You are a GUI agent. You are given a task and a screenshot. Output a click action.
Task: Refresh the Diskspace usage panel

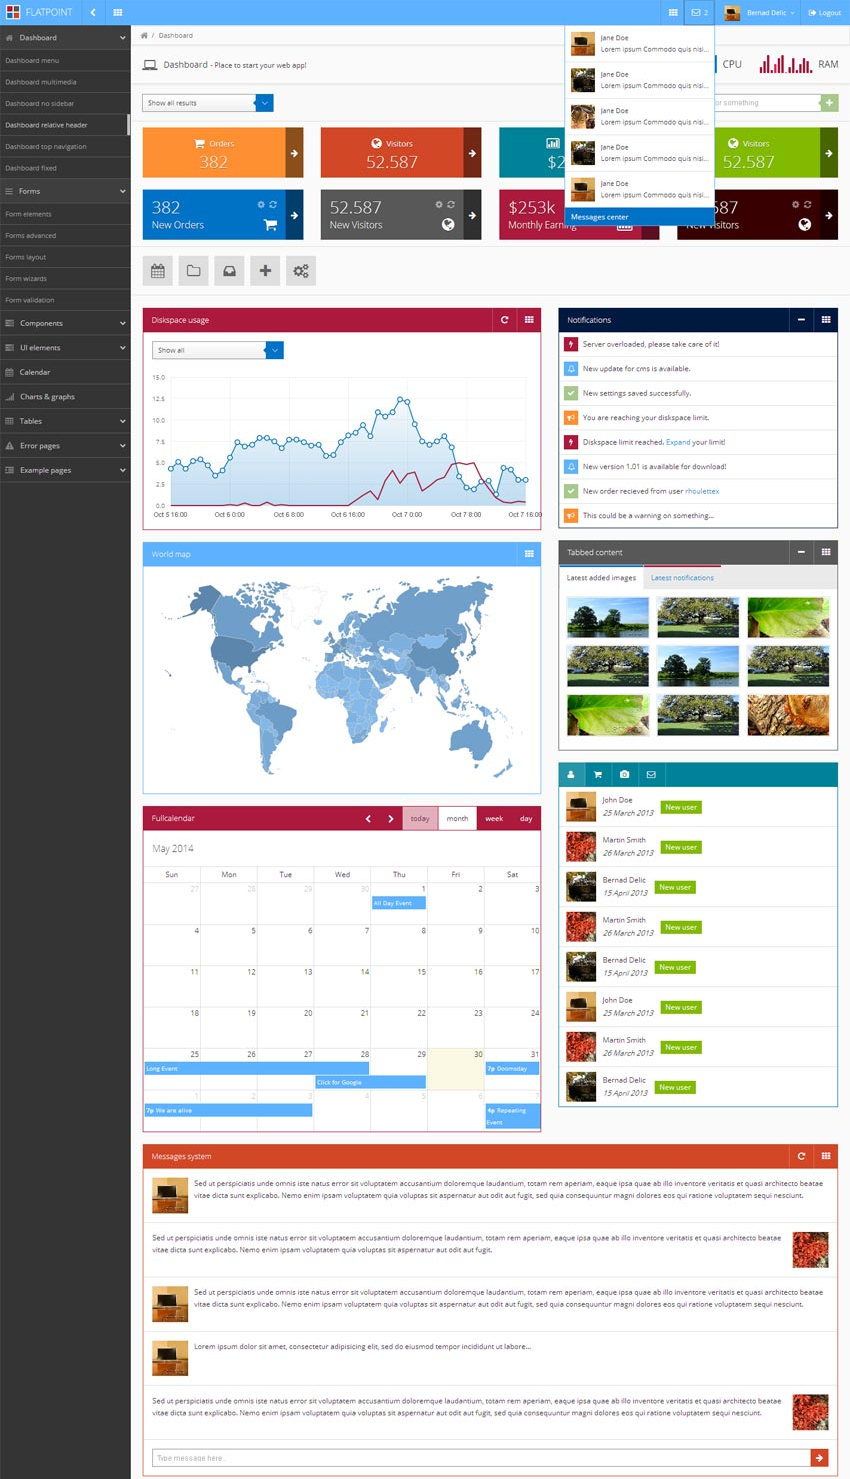(x=504, y=320)
